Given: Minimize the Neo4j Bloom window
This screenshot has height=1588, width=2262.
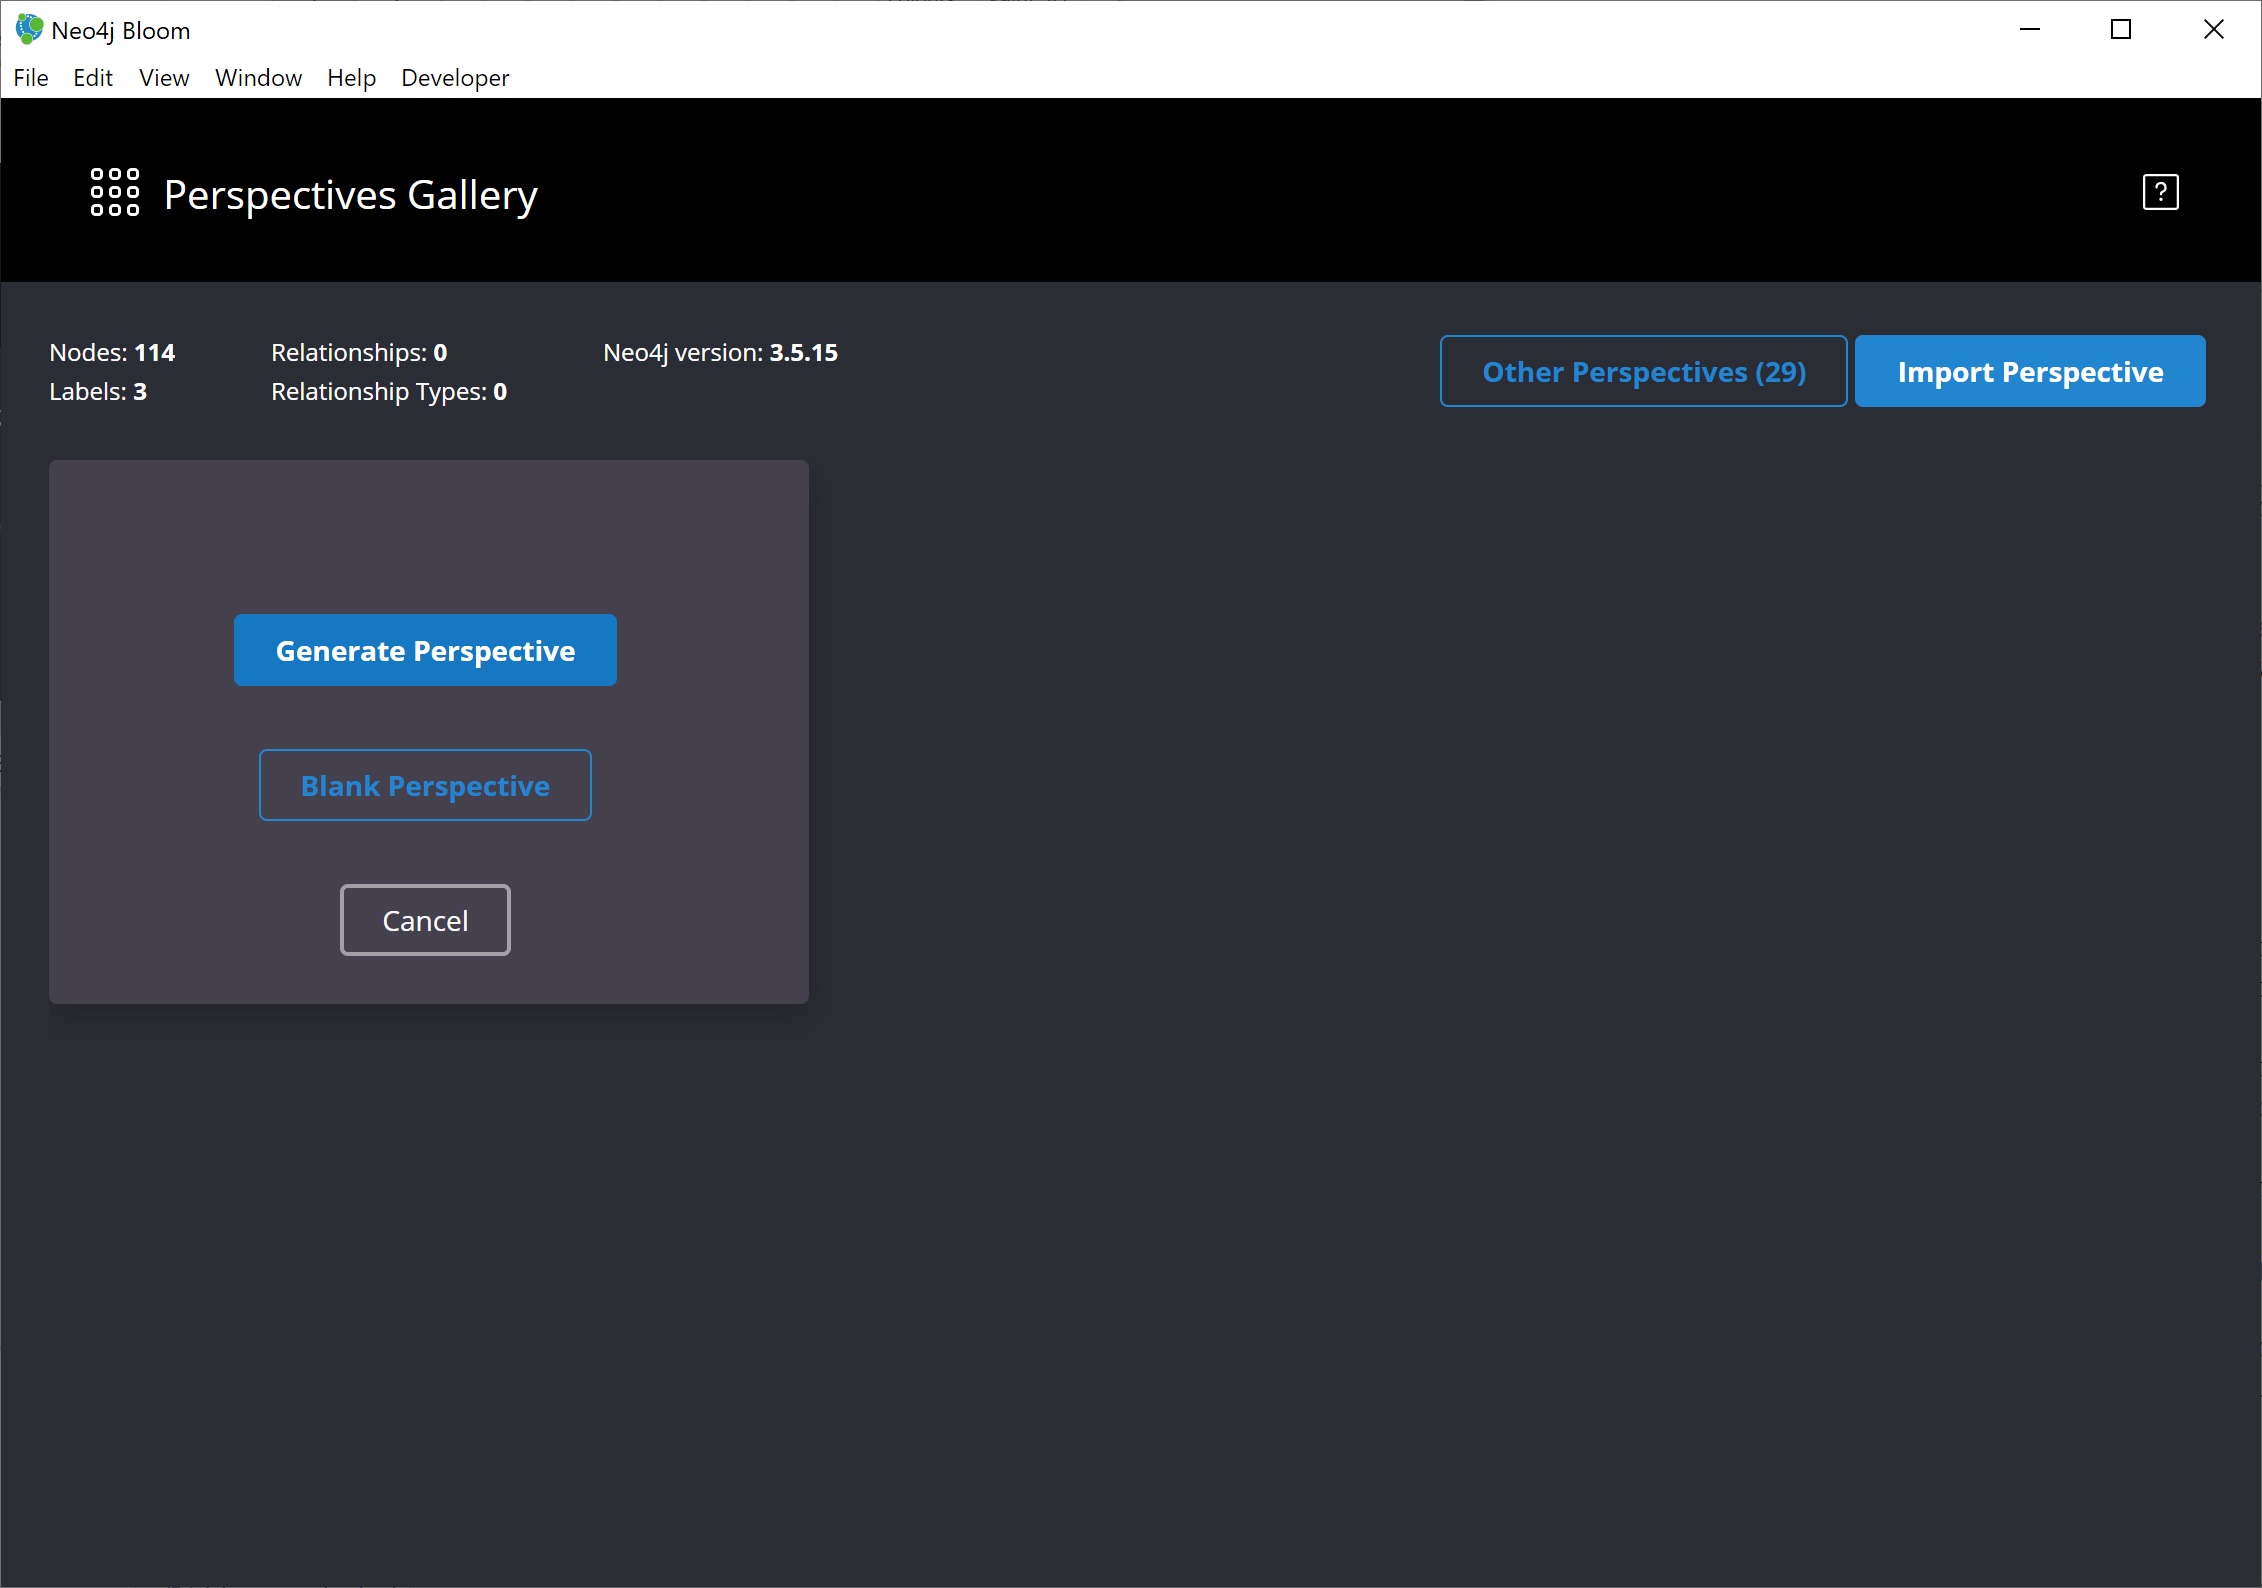Looking at the screenshot, I should (2030, 30).
